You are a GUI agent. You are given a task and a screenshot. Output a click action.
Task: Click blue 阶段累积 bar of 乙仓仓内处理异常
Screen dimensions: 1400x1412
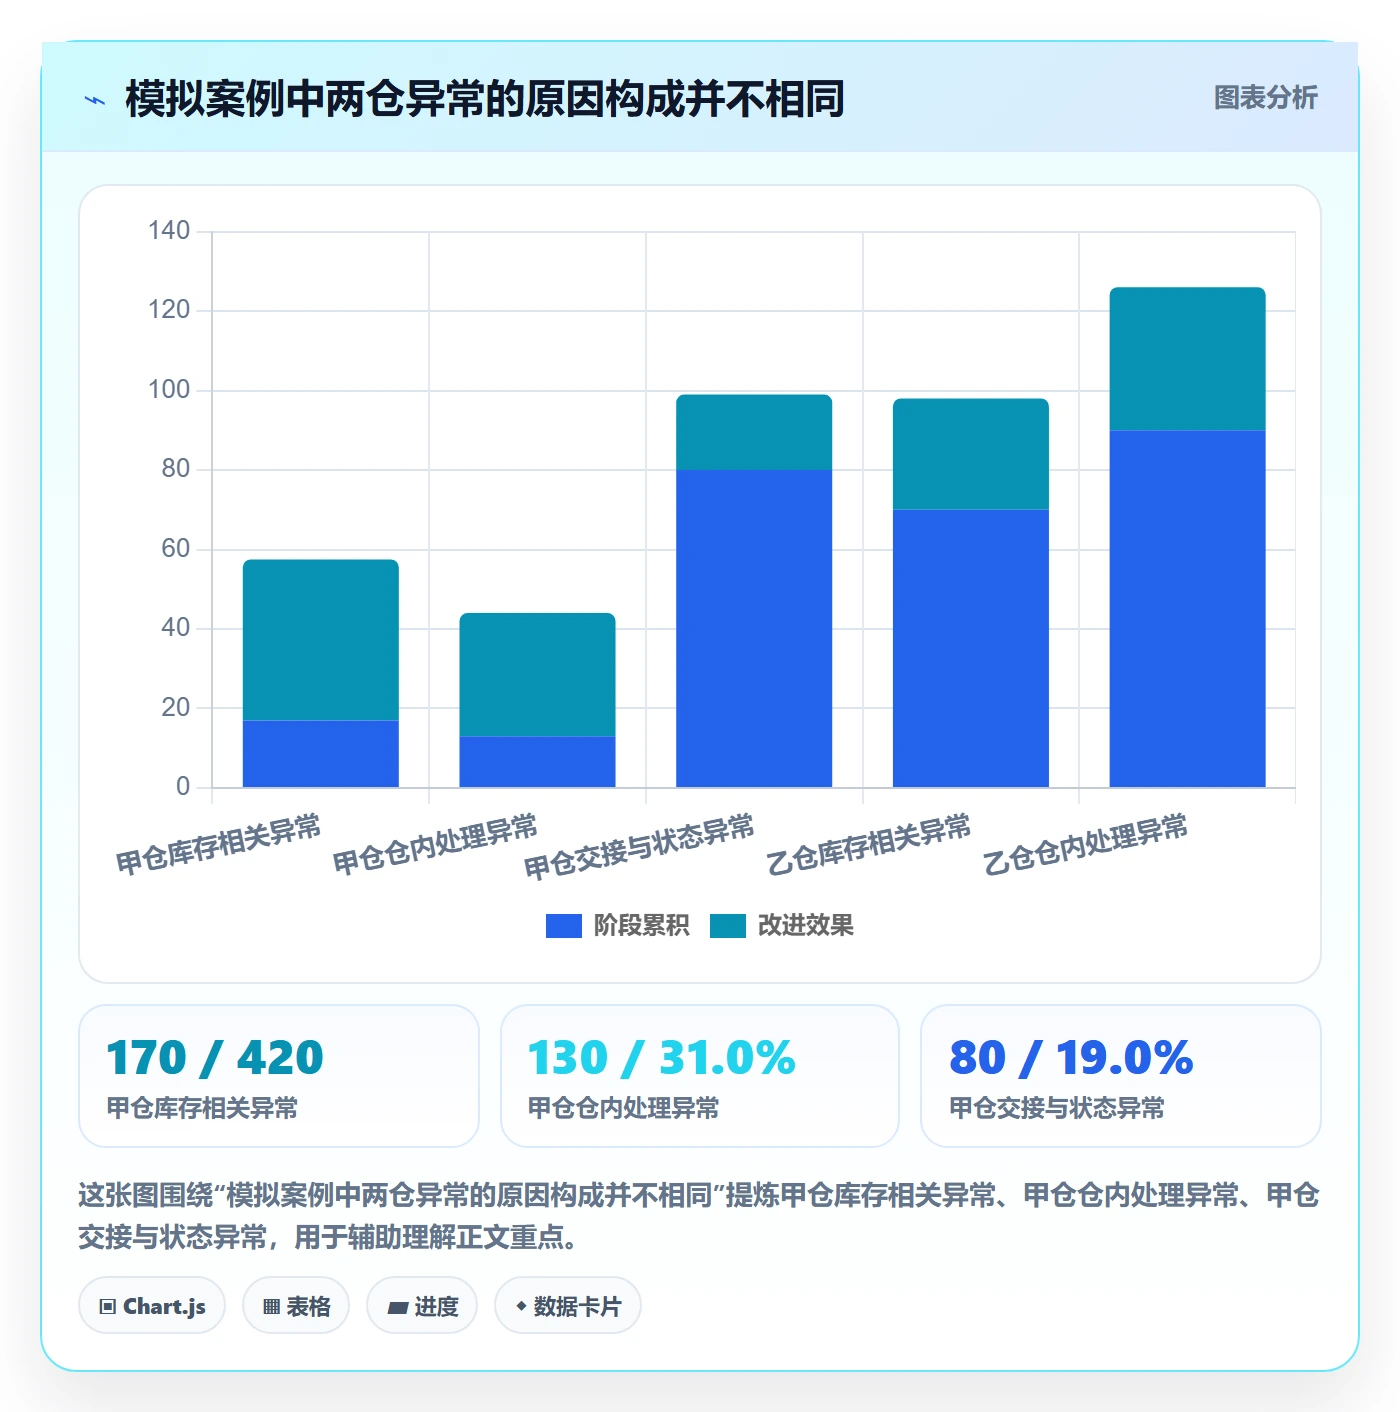(1188, 608)
